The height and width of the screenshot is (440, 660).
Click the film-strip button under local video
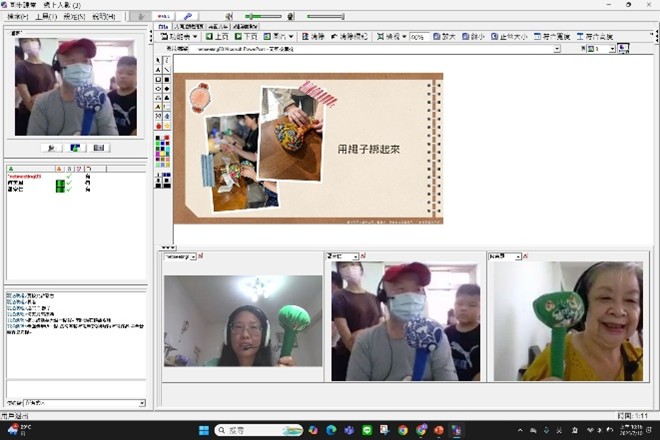tap(98, 148)
